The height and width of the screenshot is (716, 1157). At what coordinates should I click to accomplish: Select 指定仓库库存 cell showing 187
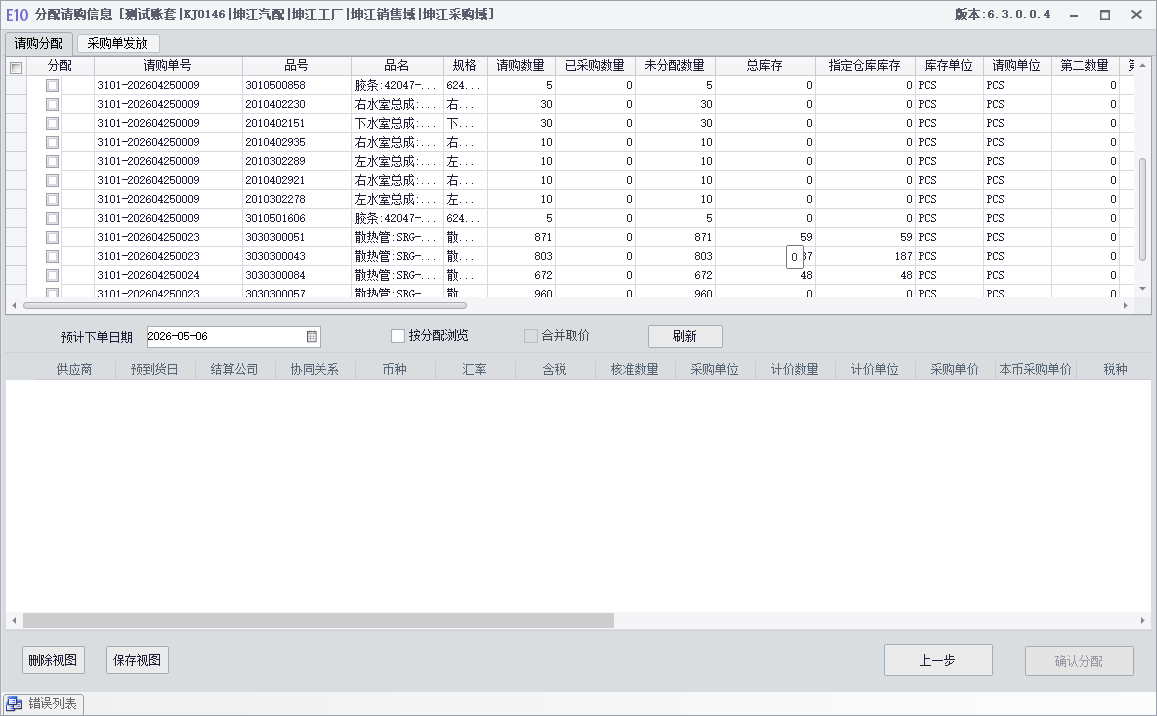tap(865, 256)
